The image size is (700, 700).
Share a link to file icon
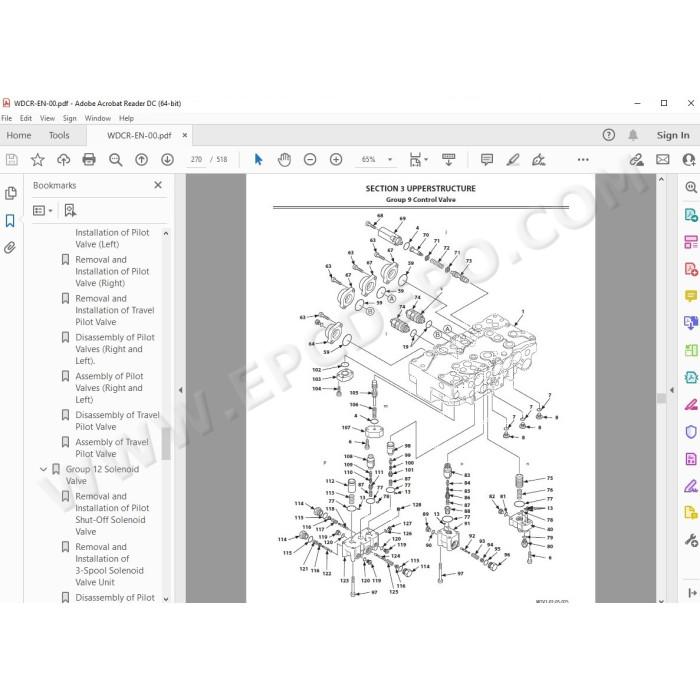tap(637, 159)
